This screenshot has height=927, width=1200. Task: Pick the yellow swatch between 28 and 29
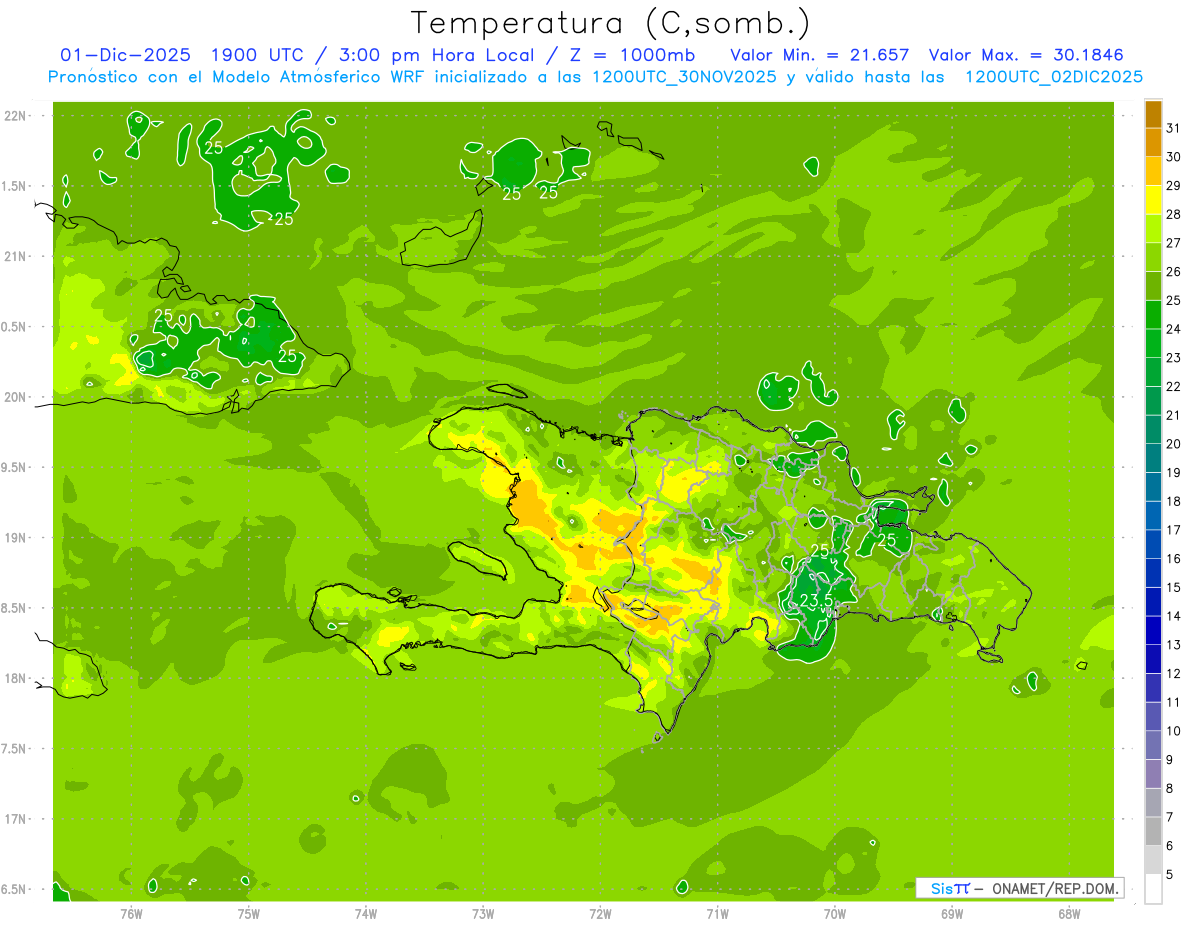pyautogui.click(x=1153, y=200)
